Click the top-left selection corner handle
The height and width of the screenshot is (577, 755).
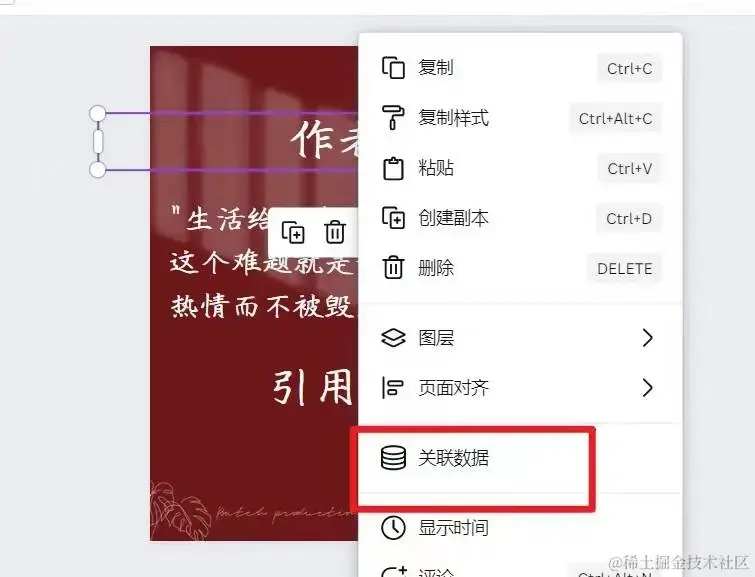click(x=98, y=114)
